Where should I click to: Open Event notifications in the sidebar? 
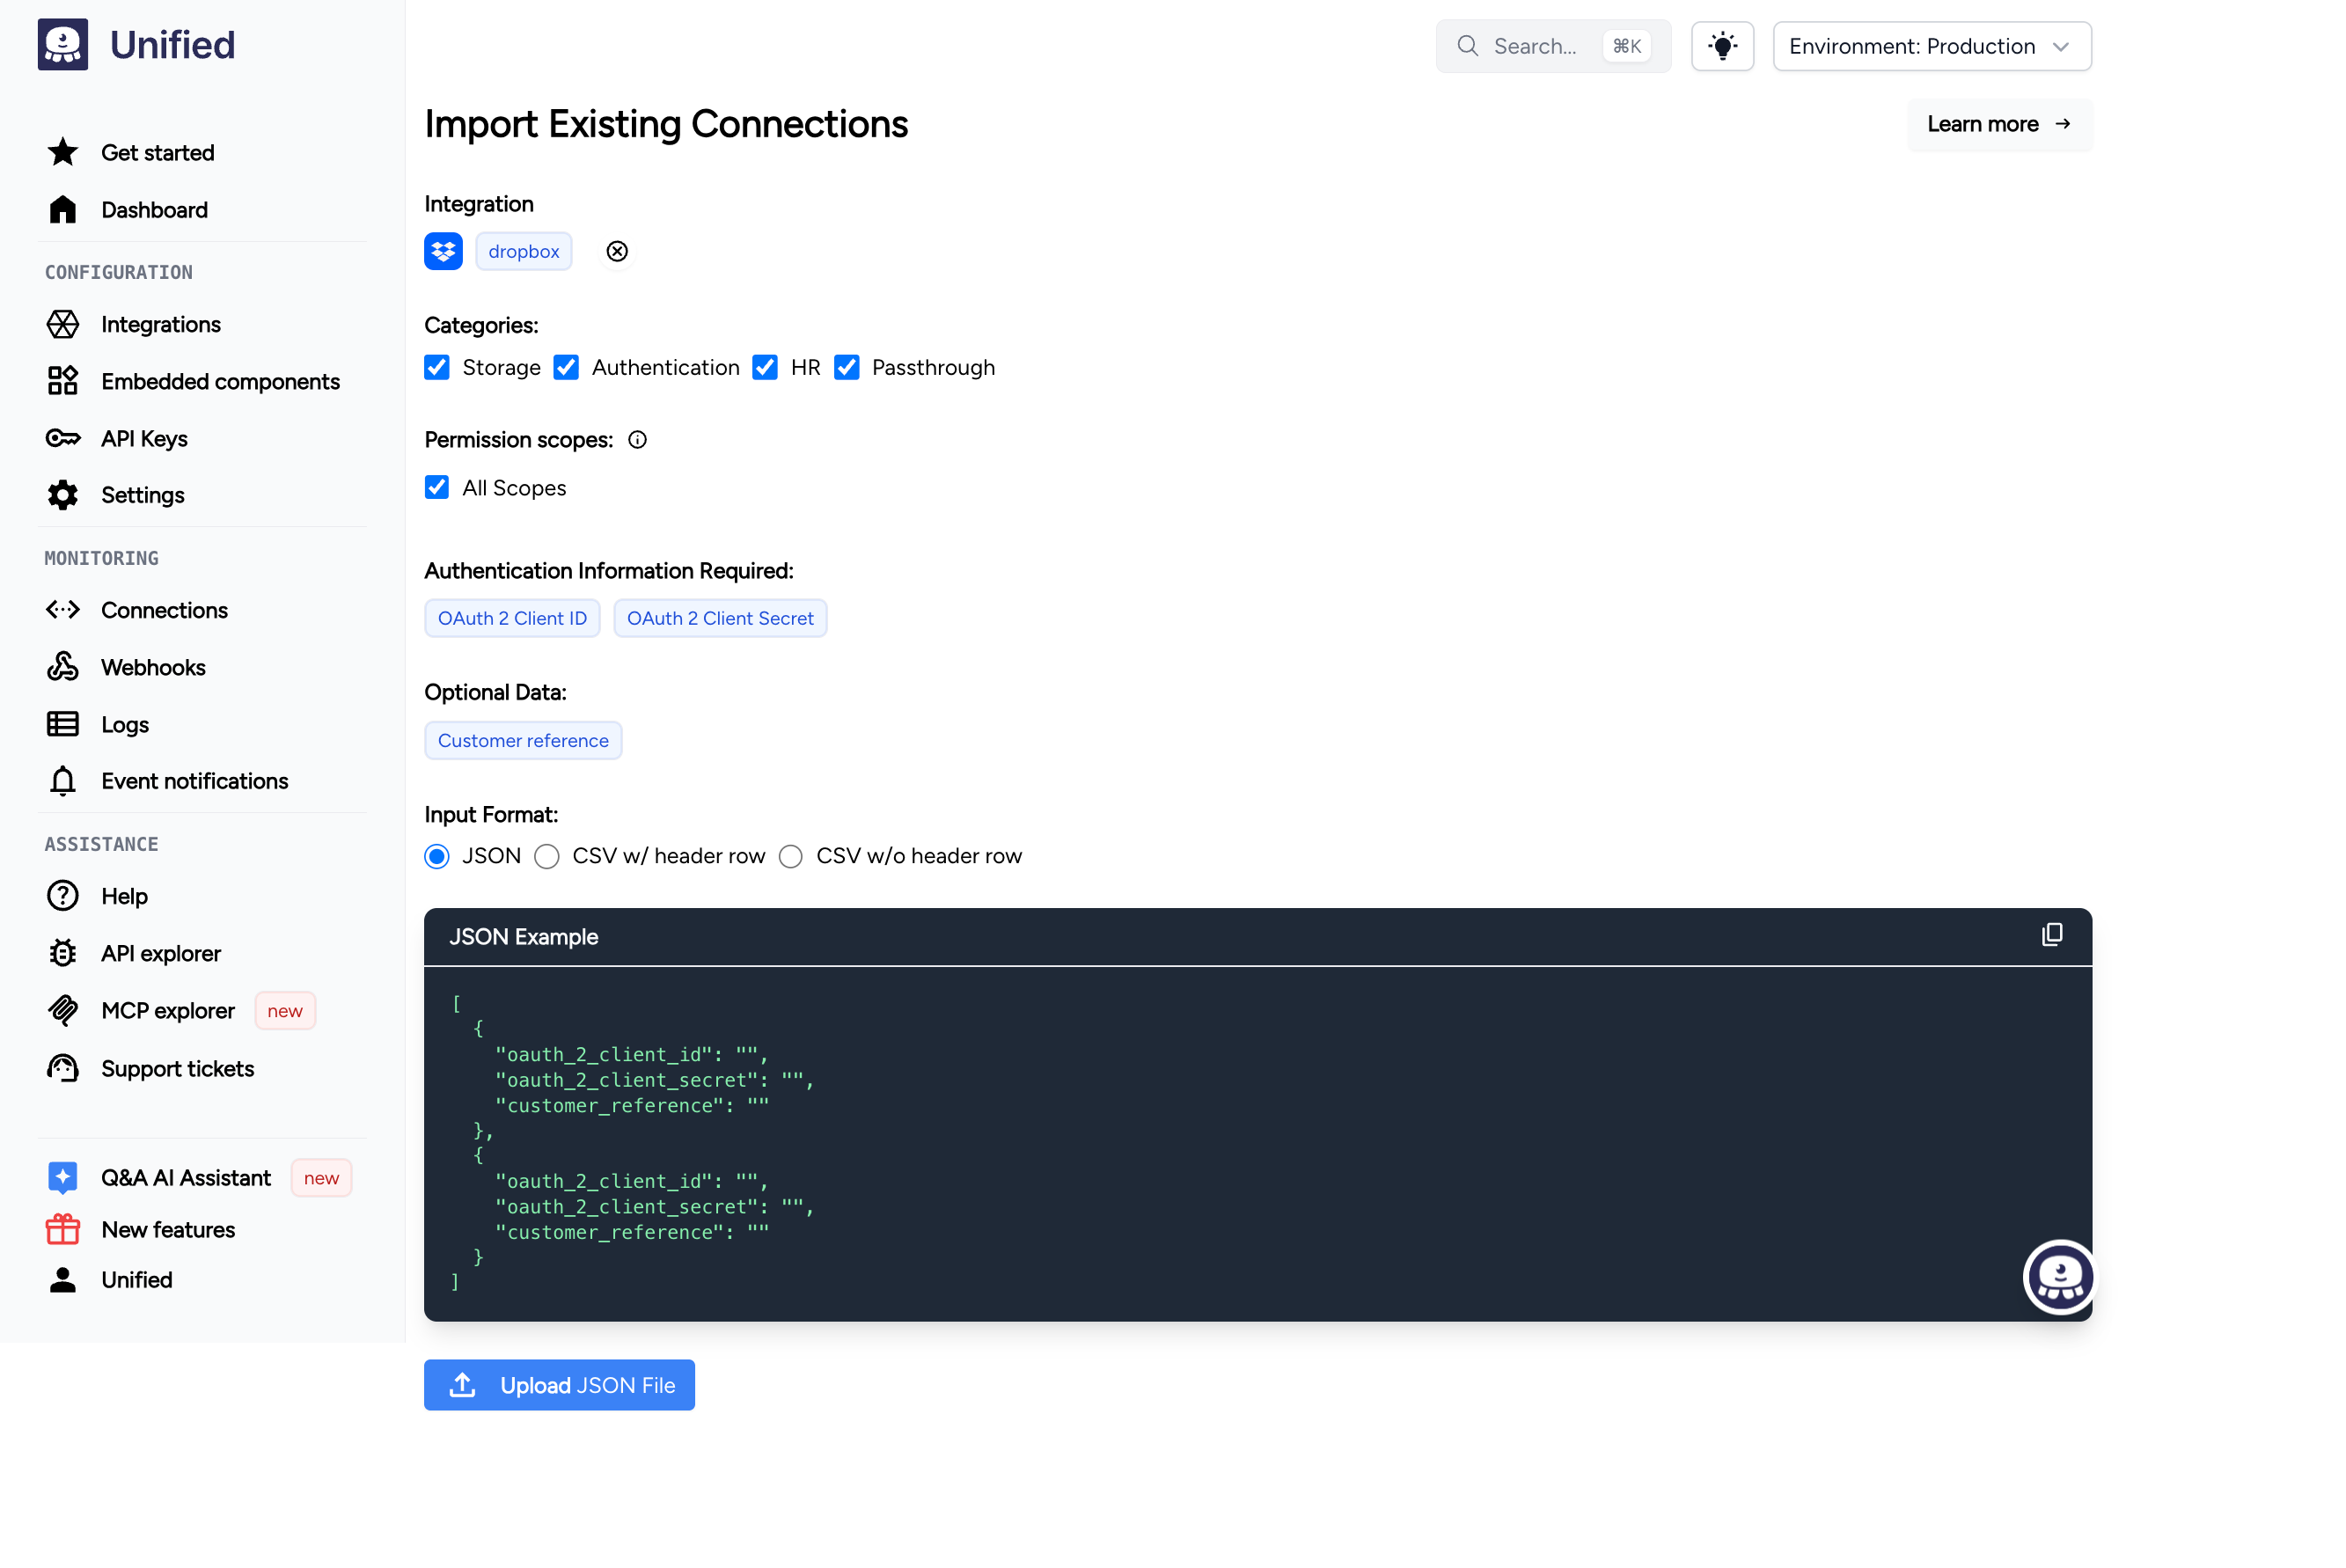tap(194, 781)
